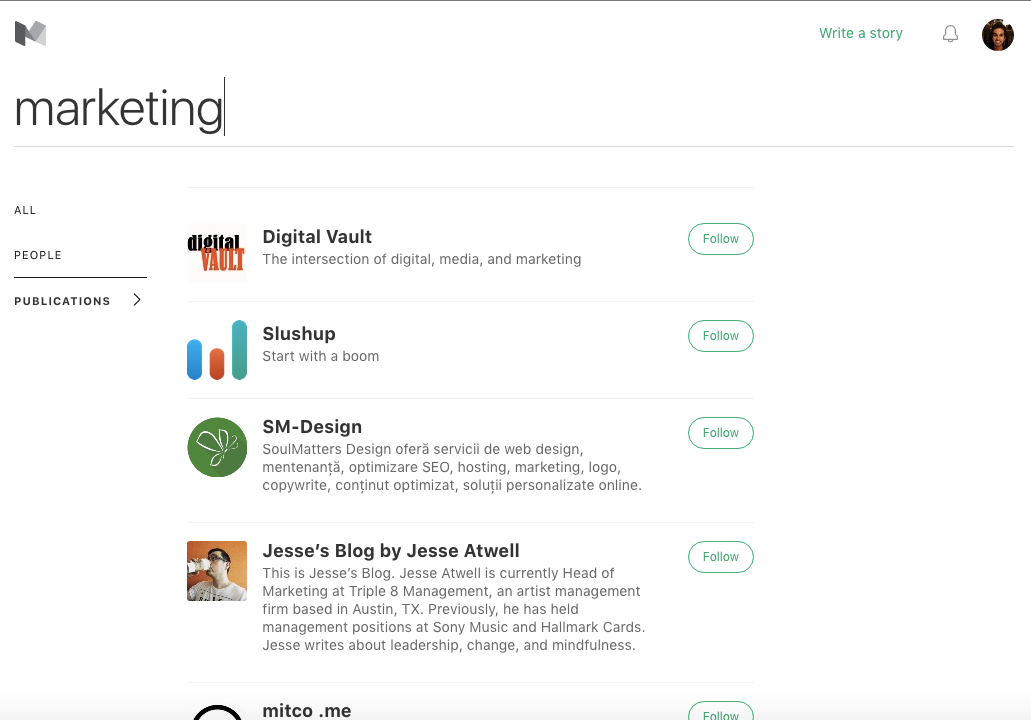
Task: Open the Digital Vault publication logo
Action: 216,253
